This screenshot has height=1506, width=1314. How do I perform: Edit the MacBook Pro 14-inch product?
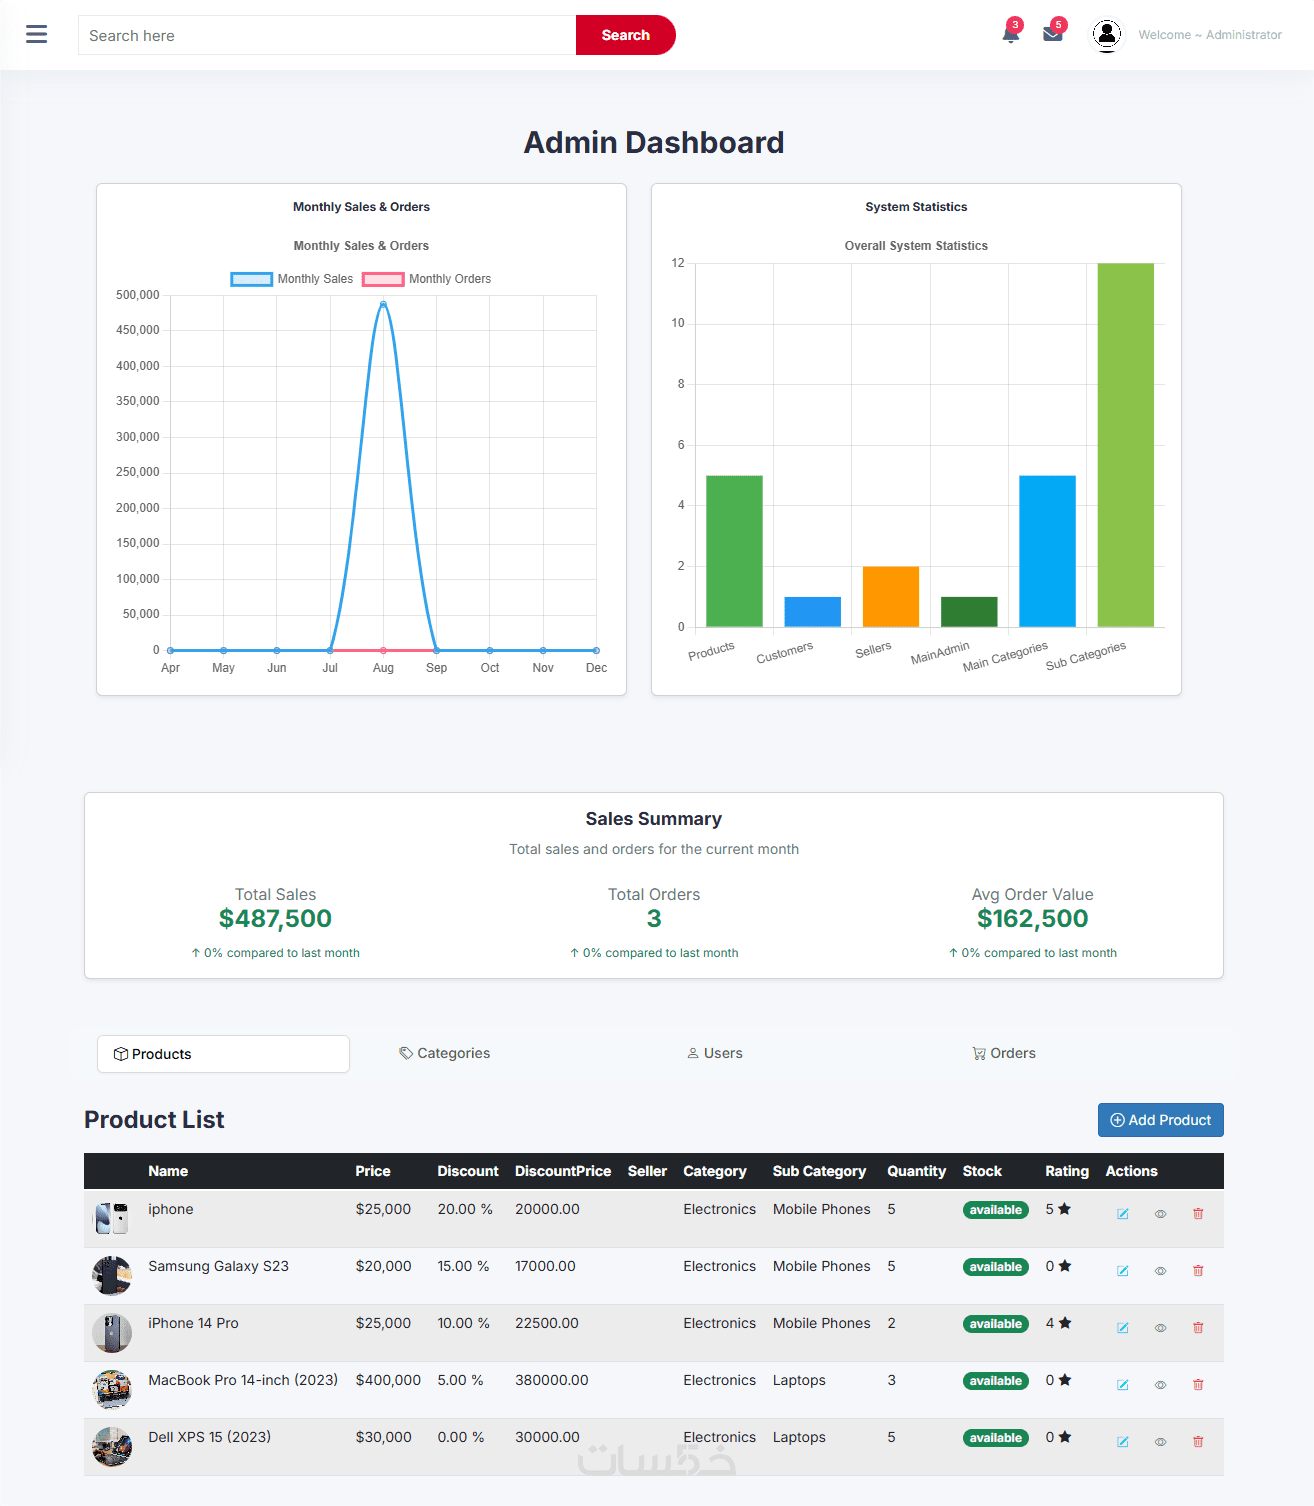coord(1123,1385)
